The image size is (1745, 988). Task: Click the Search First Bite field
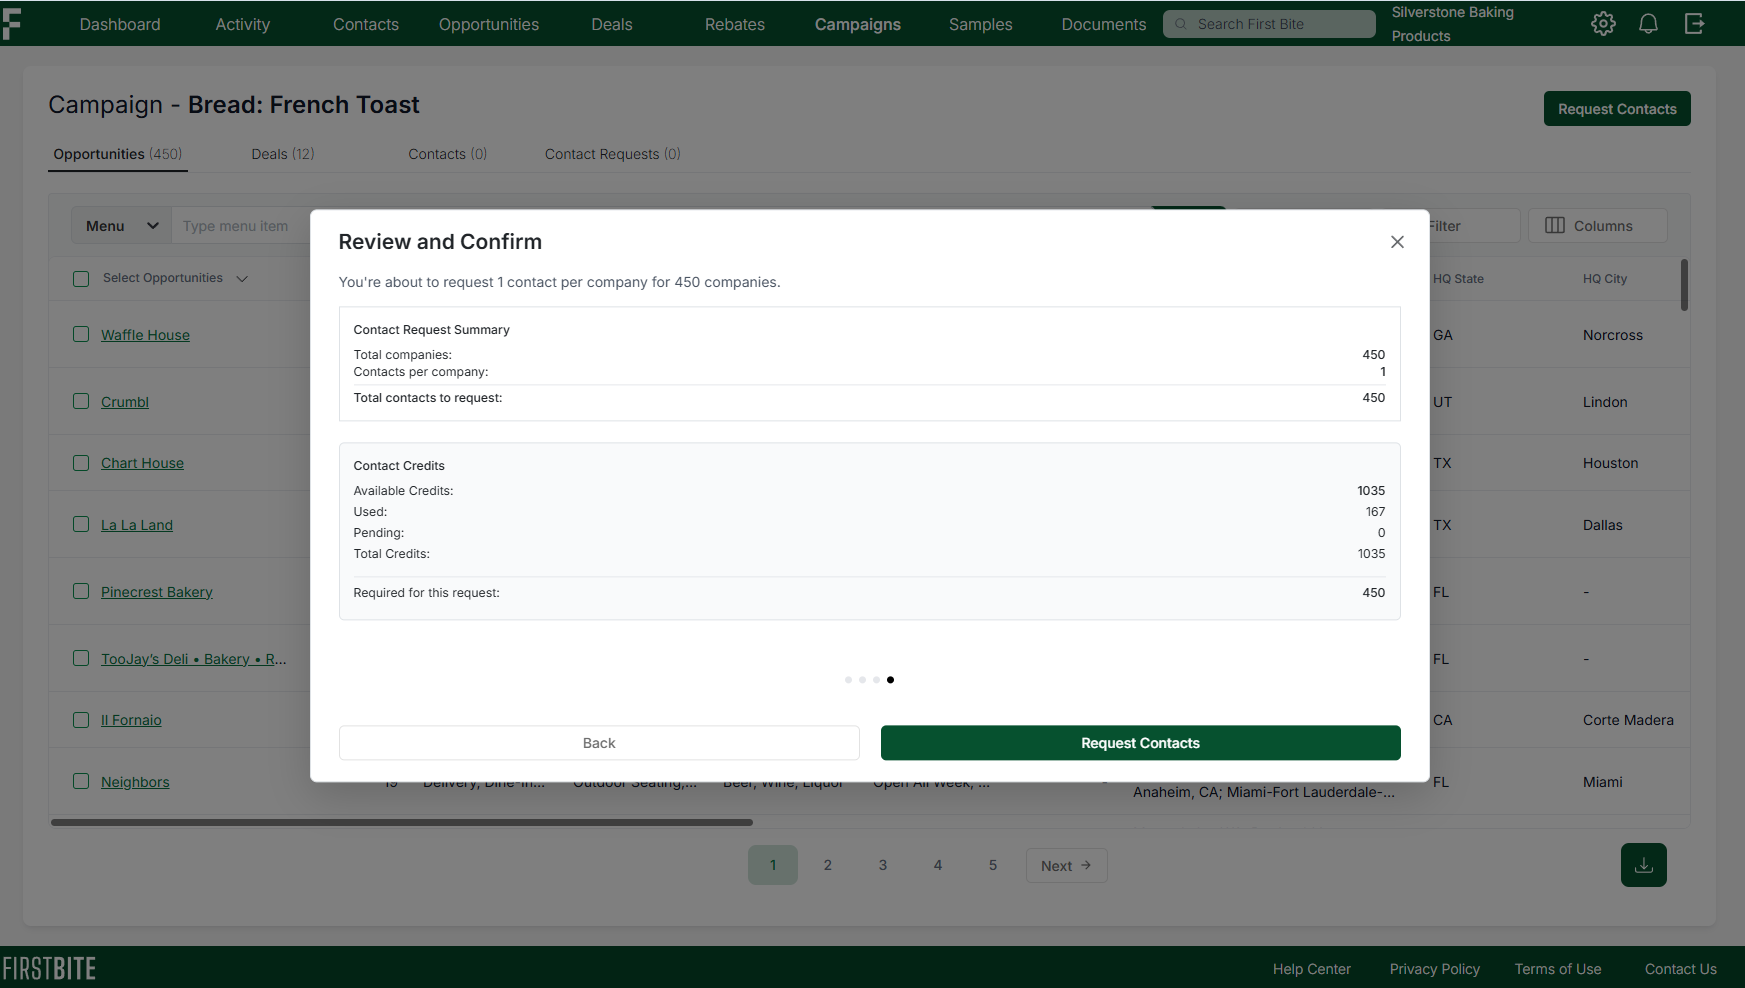1269,24
